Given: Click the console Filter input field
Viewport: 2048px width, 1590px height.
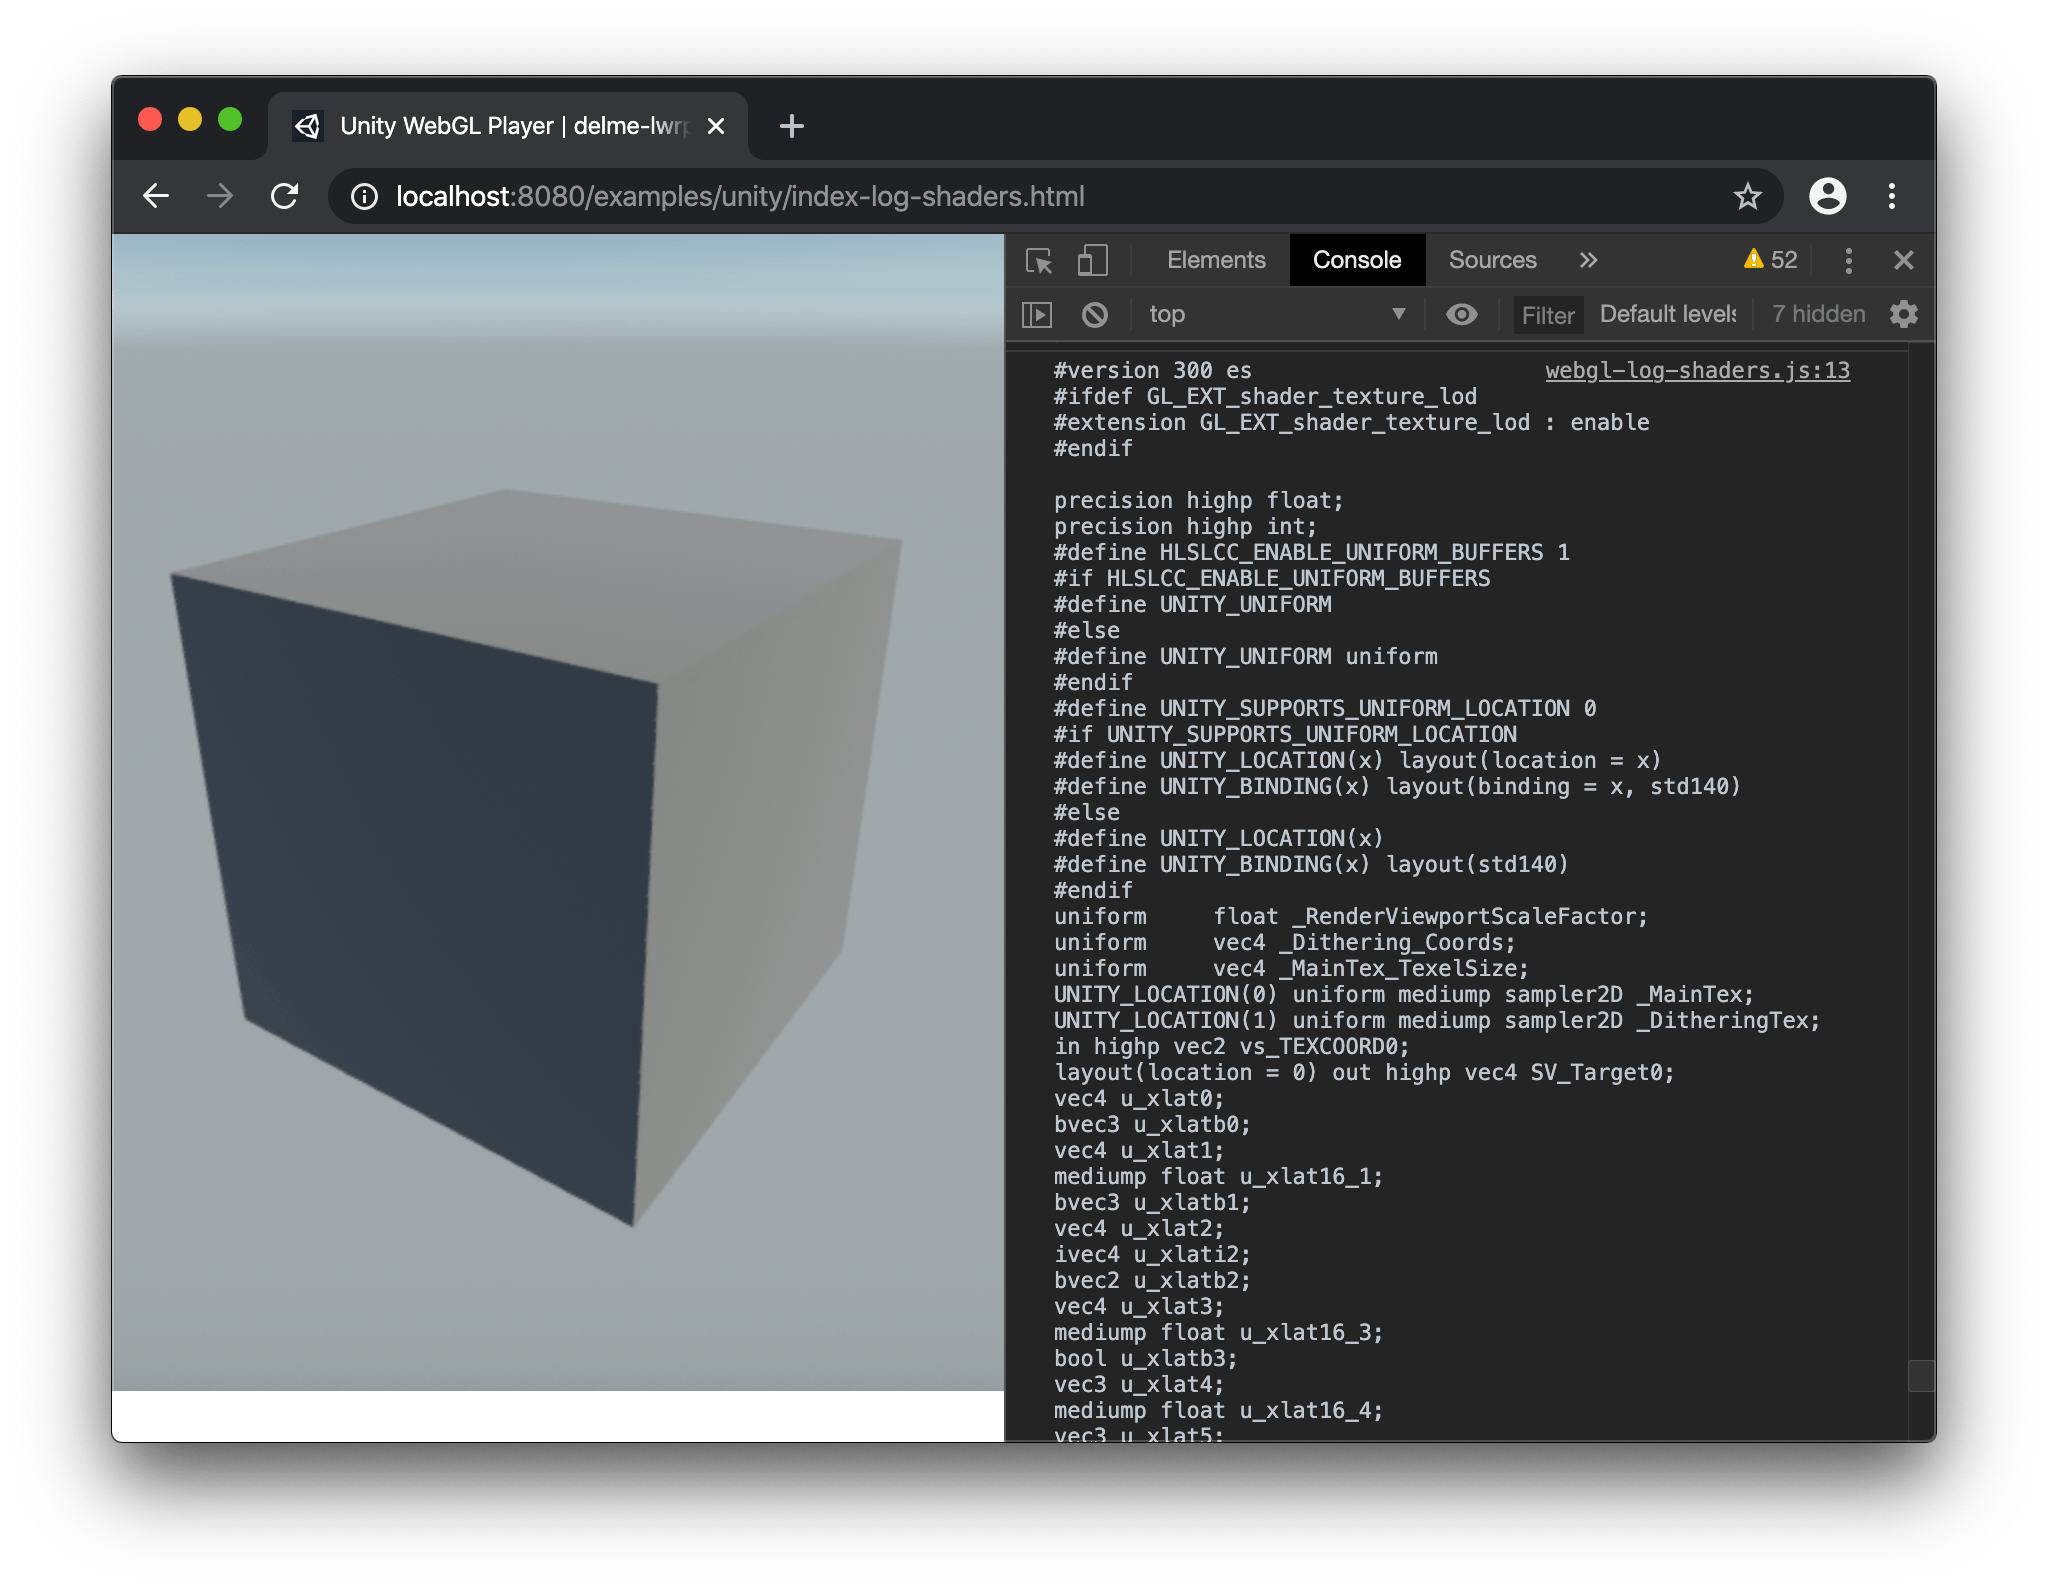Looking at the screenshot, I should point(1547,316).
